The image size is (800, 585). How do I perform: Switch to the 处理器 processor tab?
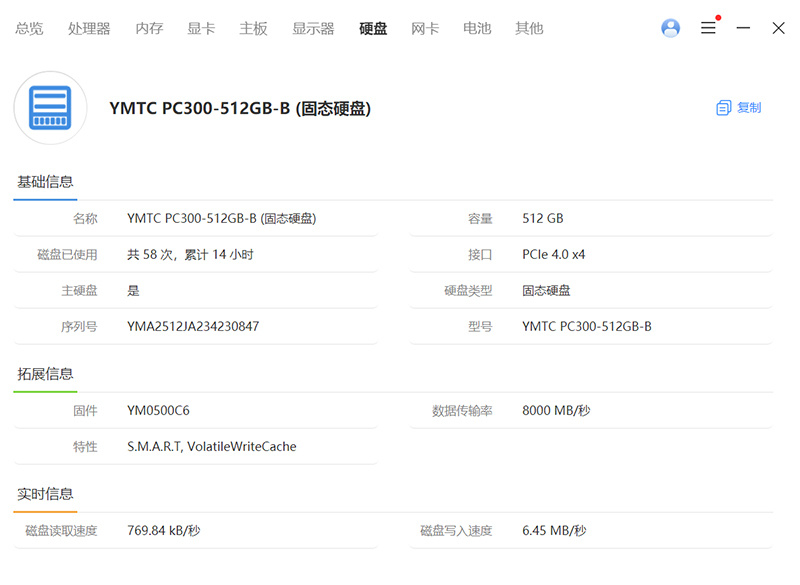(89, 28)
